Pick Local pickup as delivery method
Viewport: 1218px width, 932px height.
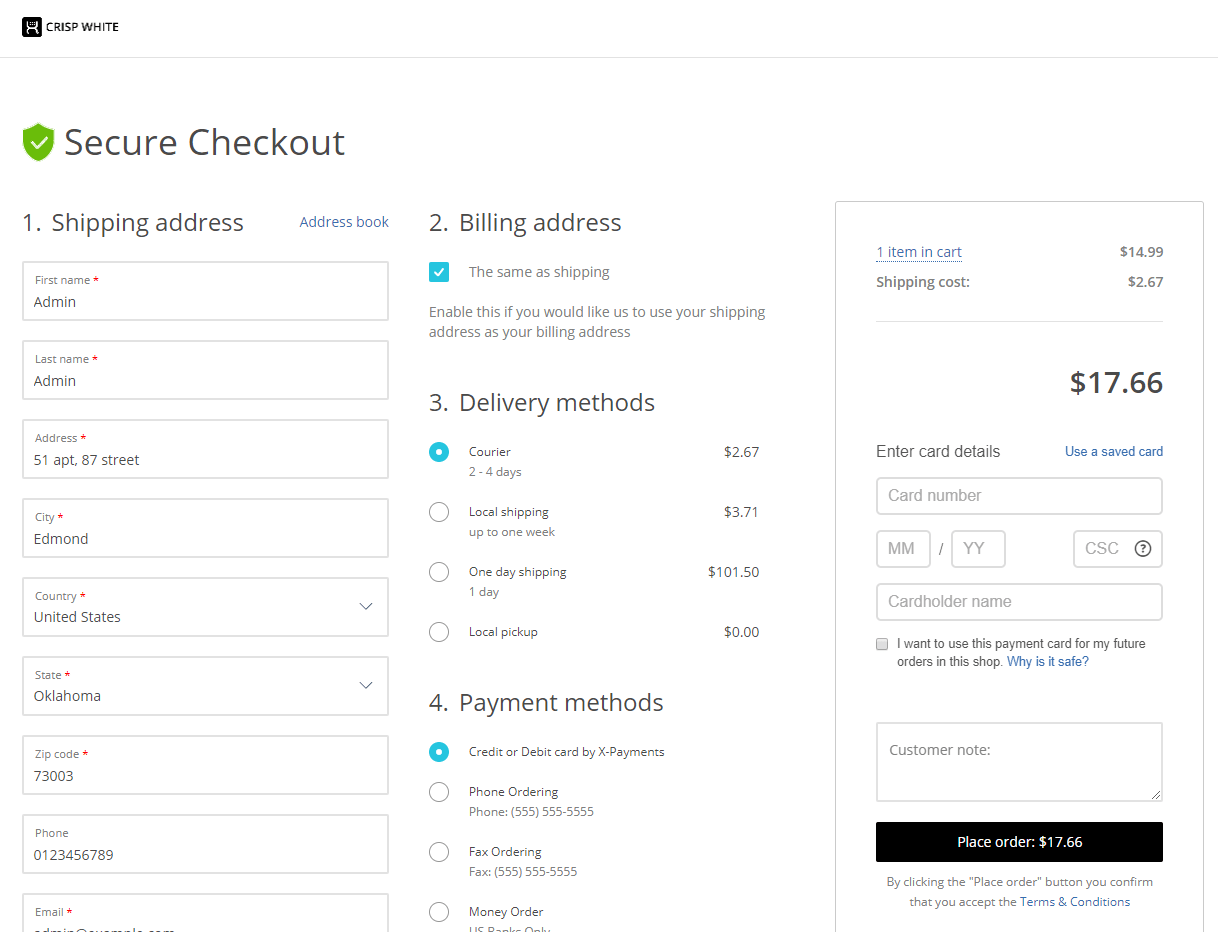pyautogui.click(x=439, y=632)
